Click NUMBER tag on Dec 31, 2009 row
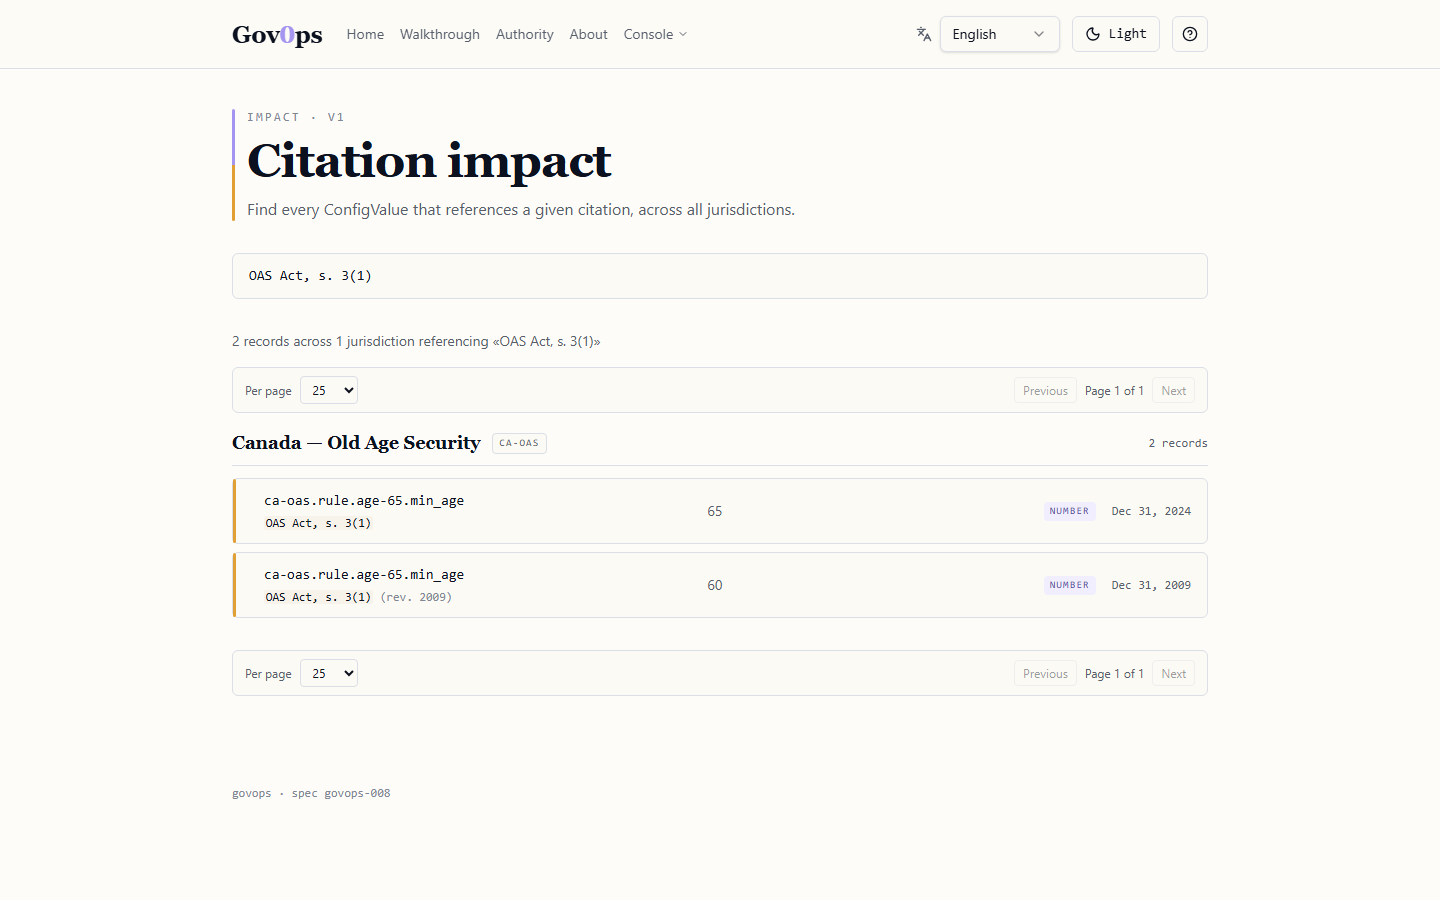Viewport: 1440px width, 900px height. (x=1069, y=585)
